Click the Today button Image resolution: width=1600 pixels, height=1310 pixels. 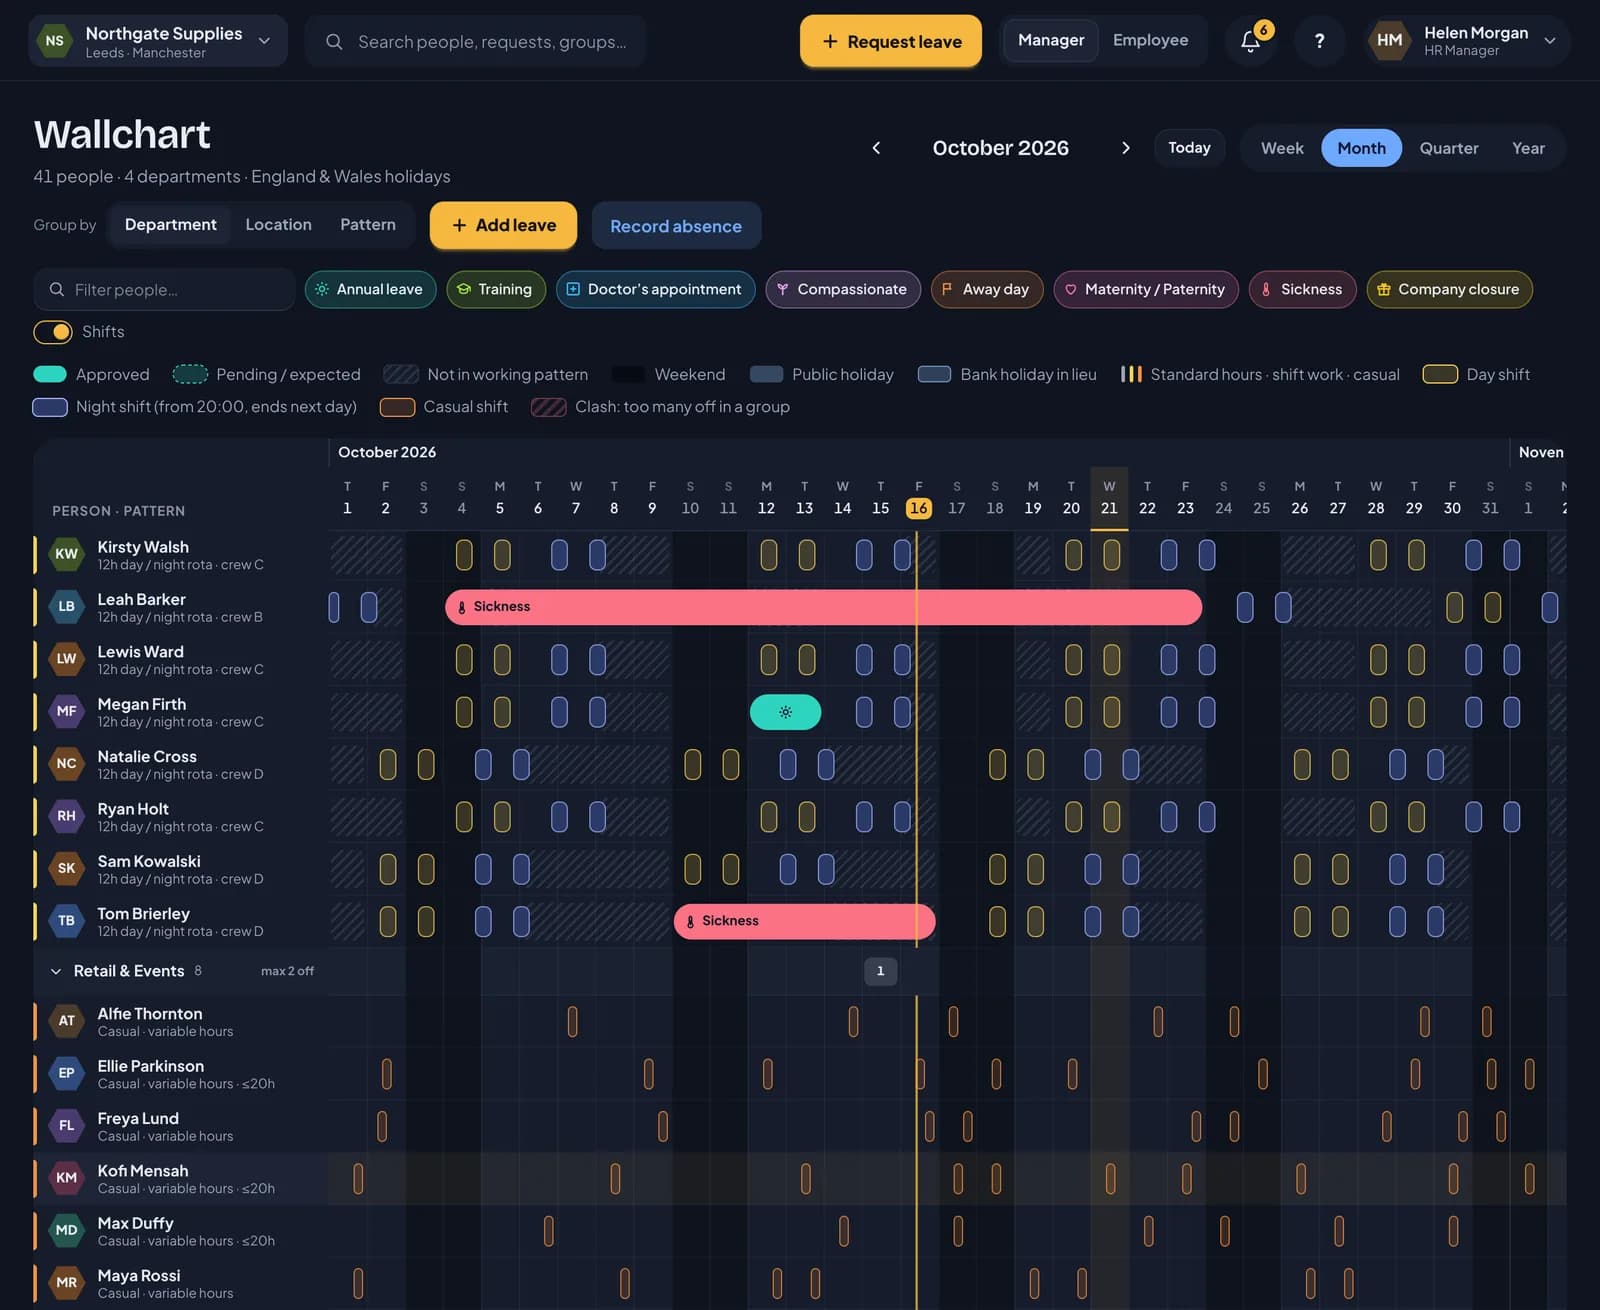click(x=1189, y=148)
